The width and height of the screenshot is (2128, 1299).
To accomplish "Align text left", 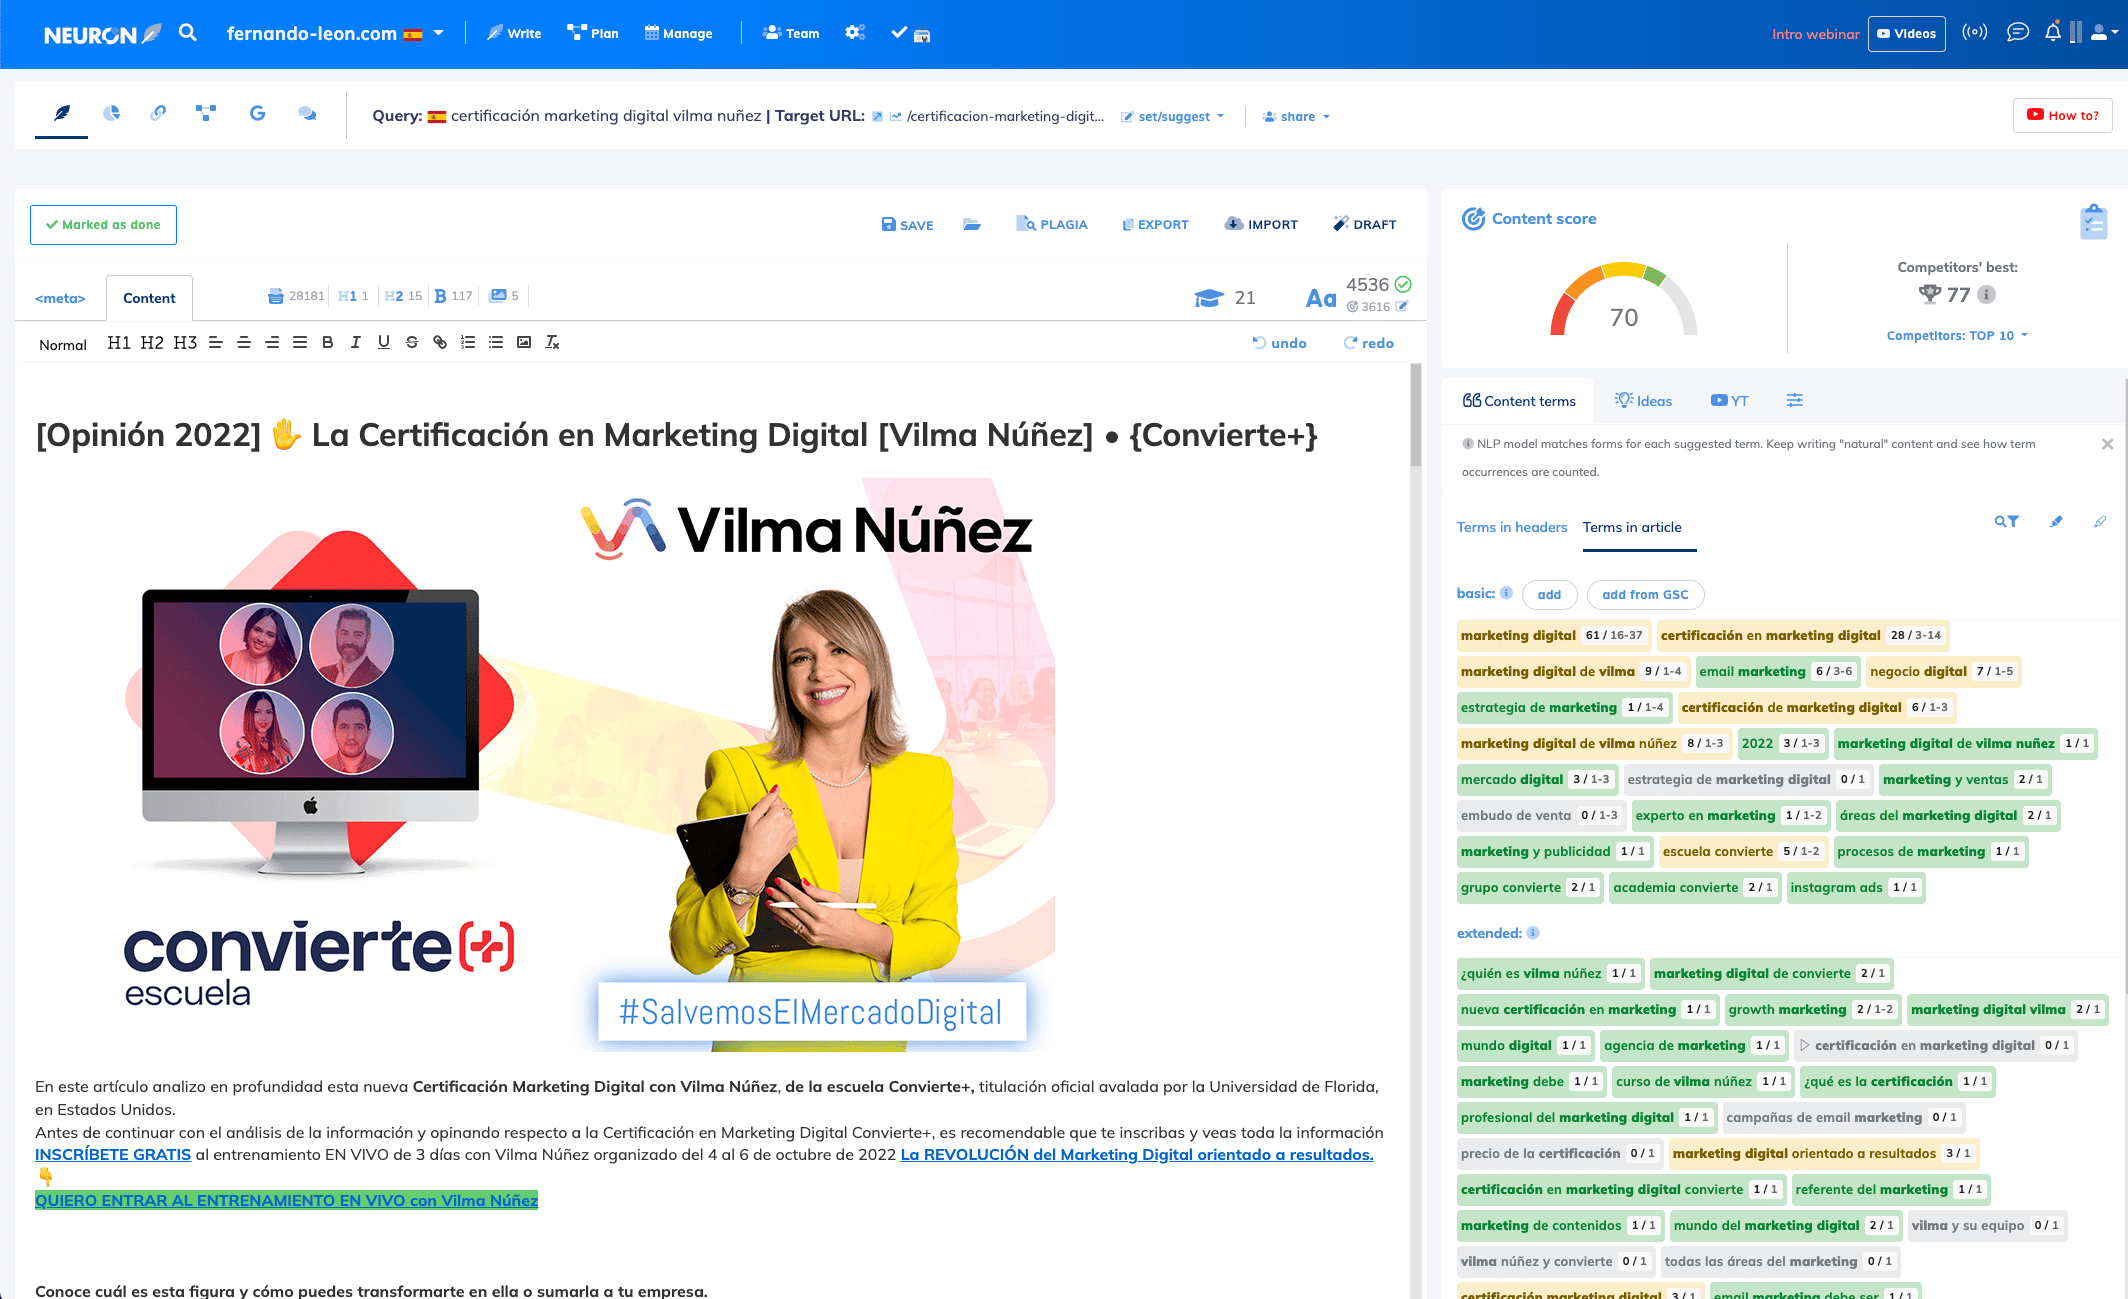I will pyautogui.click(x=215, y=343).
